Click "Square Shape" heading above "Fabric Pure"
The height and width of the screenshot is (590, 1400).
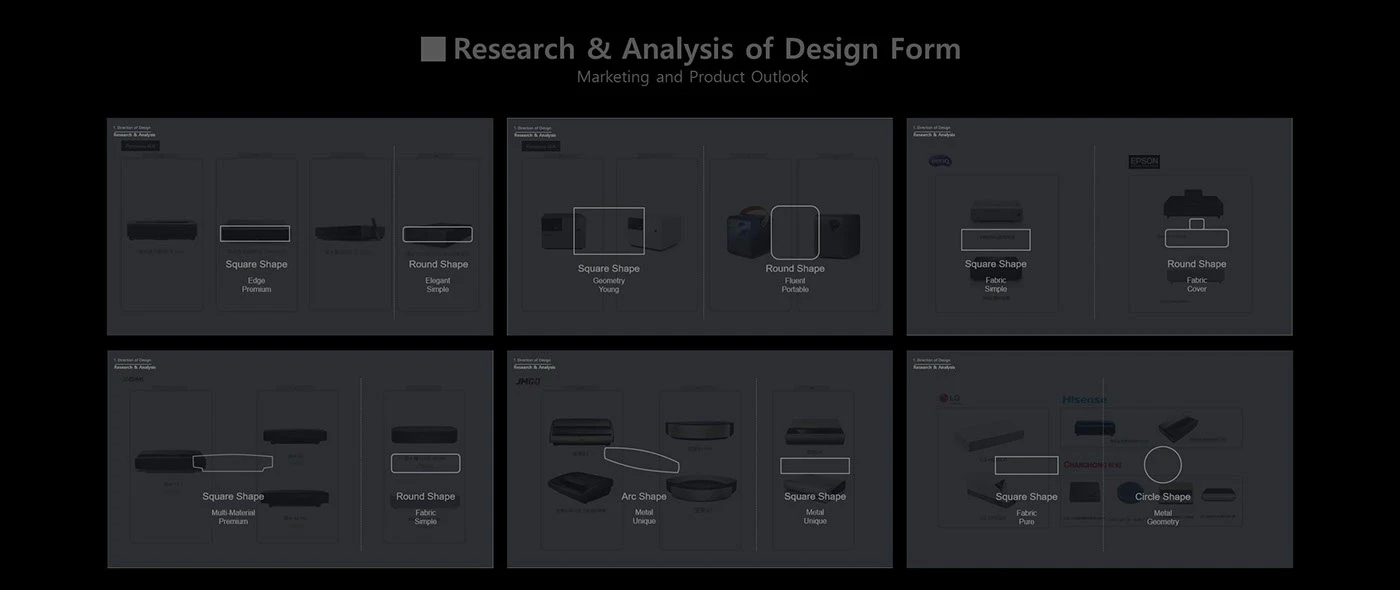[x=1026, y=496]
